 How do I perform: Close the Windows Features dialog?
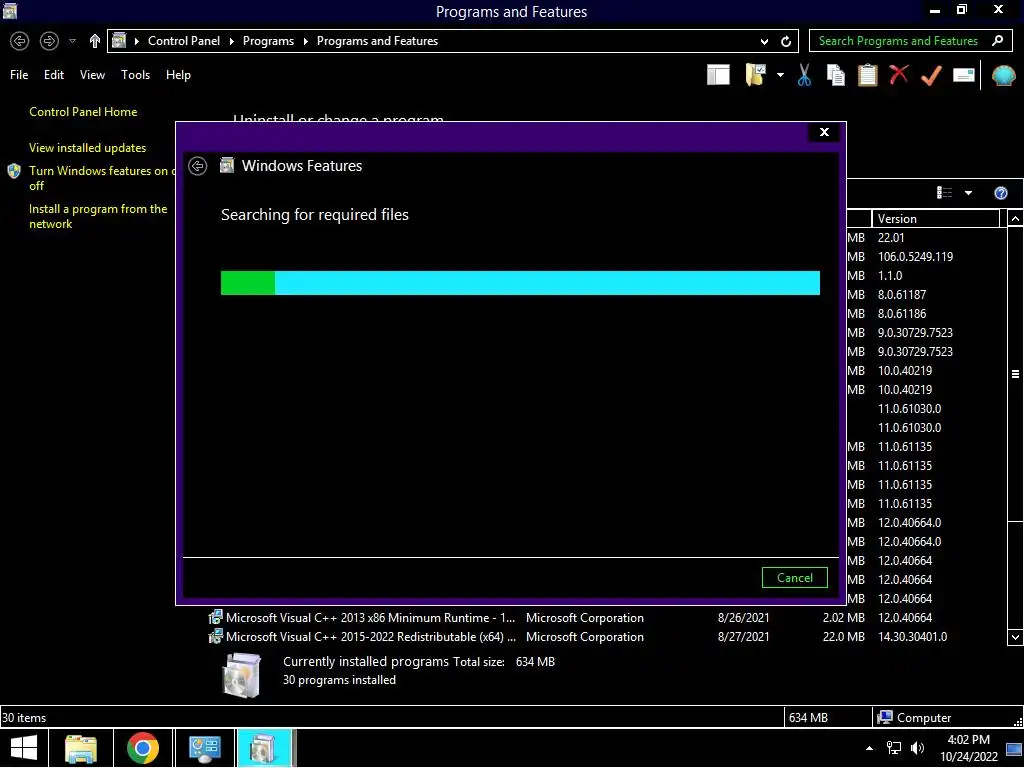(x=824, y=132)
